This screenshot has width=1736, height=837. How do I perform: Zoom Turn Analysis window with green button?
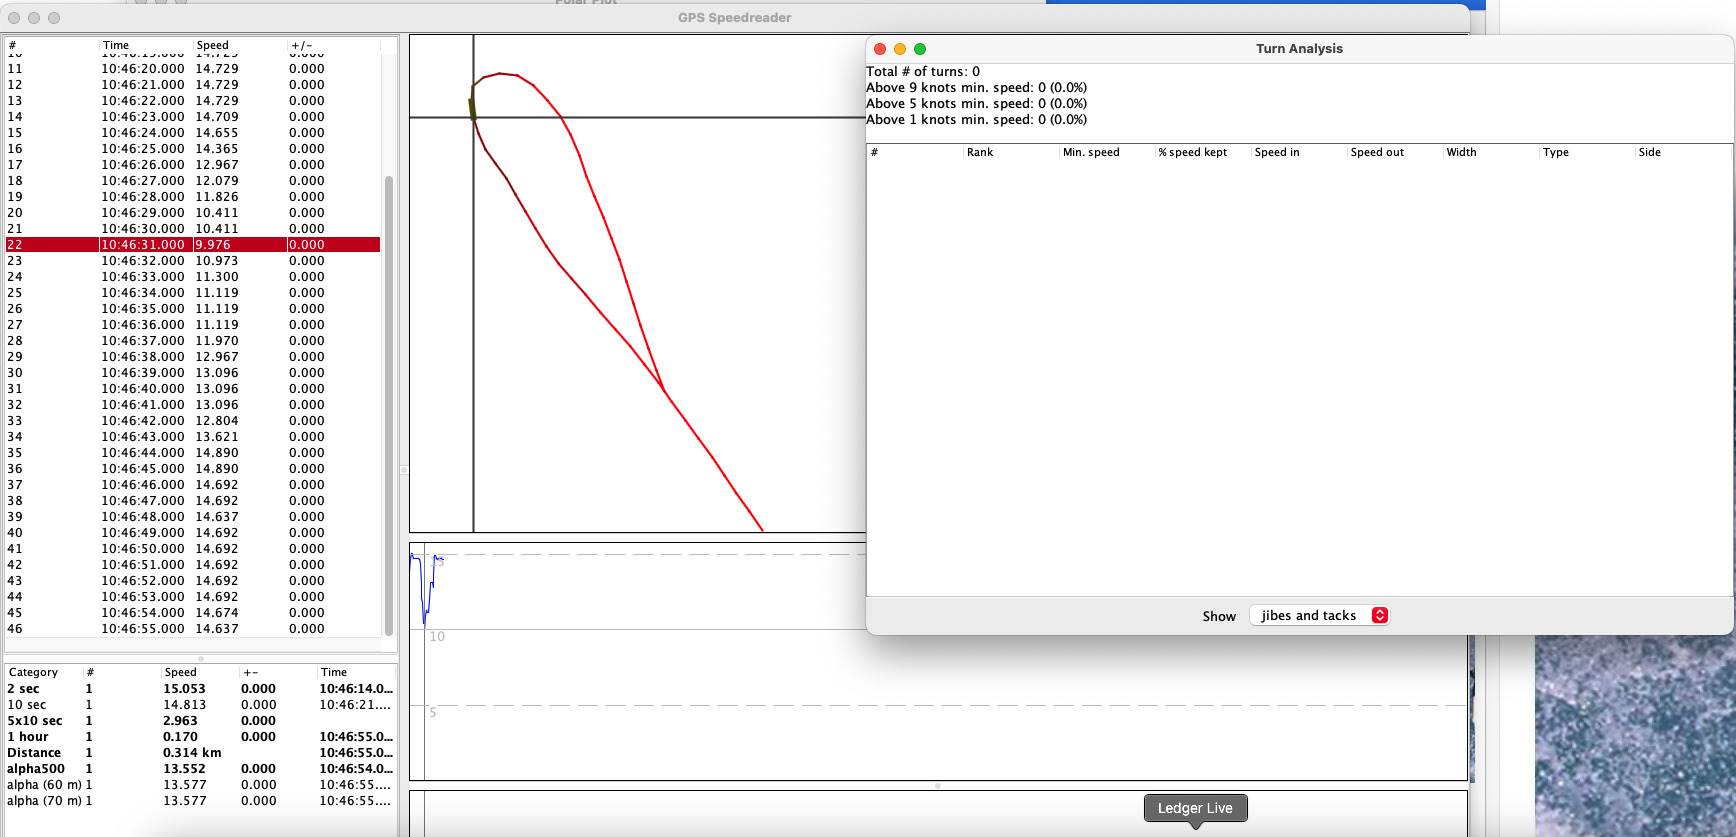(x=920, y=49)
